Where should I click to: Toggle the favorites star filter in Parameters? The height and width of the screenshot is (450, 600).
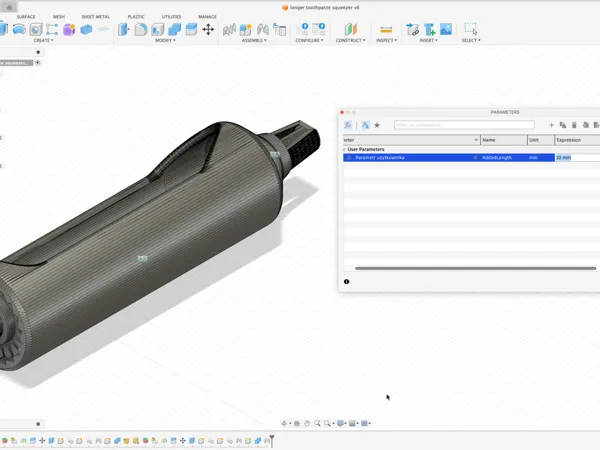tap(377, 125)
